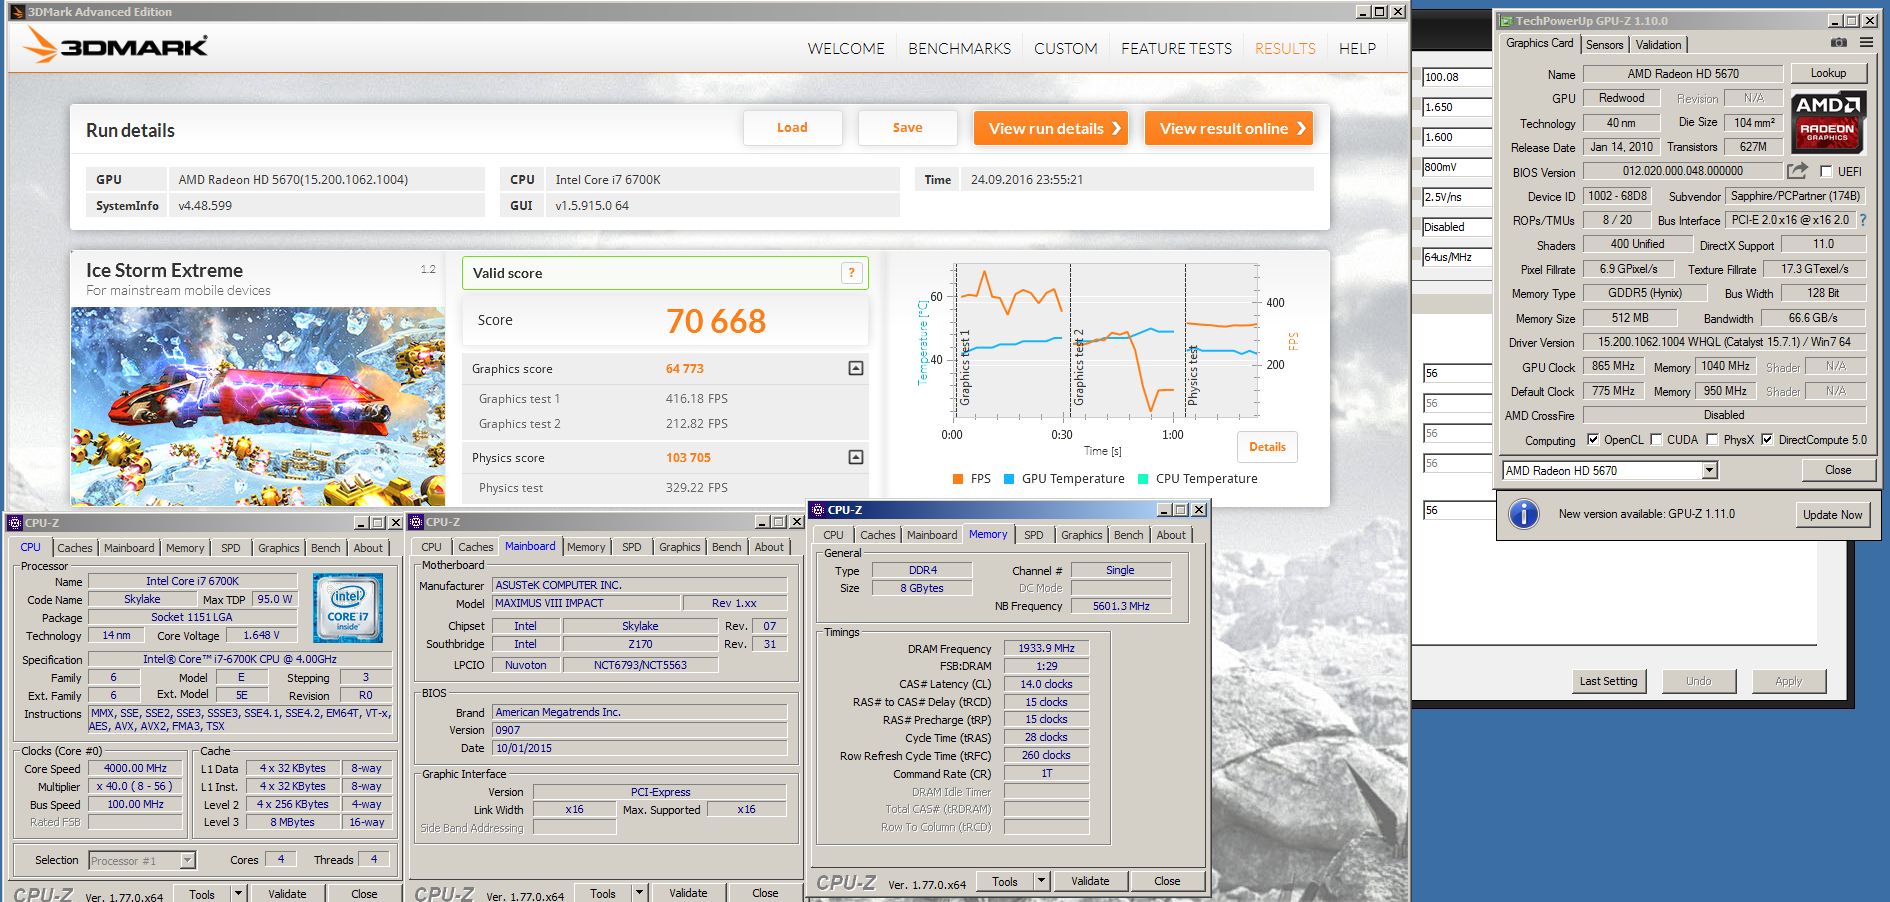Click the blue info icon for new GPU-Z version
This screenshot has width=1890, height=902.
(1523, 514)
